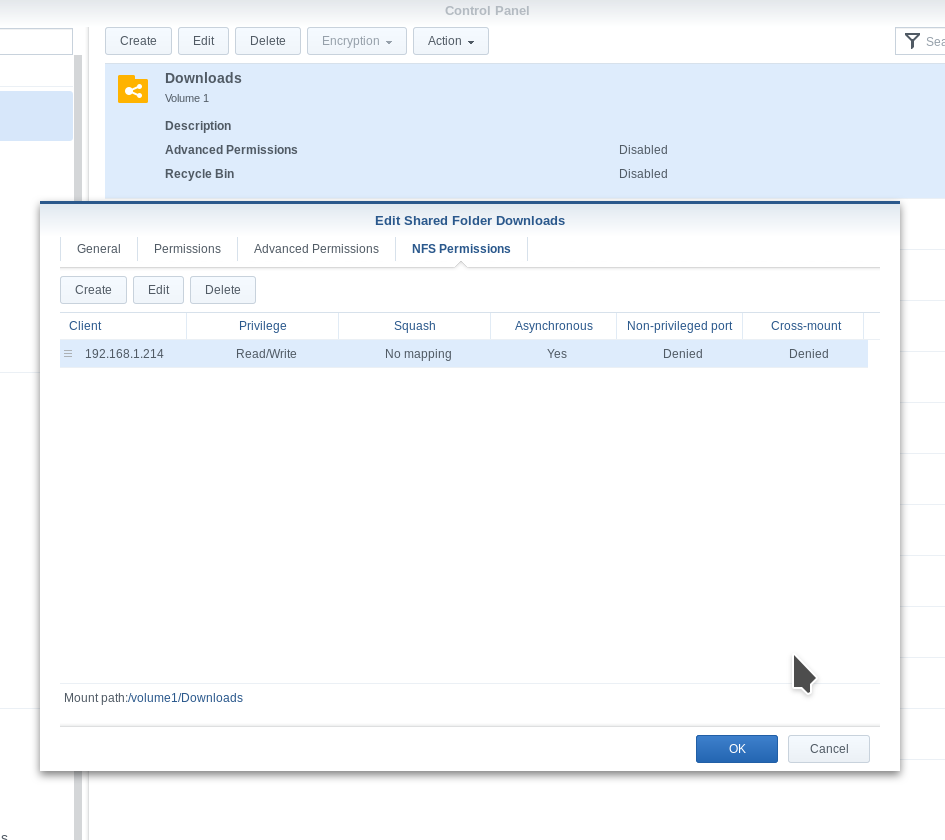Create a new NFS rule in dialog
945x840 pixels.
pyautogui.click(x=93, y=290)
